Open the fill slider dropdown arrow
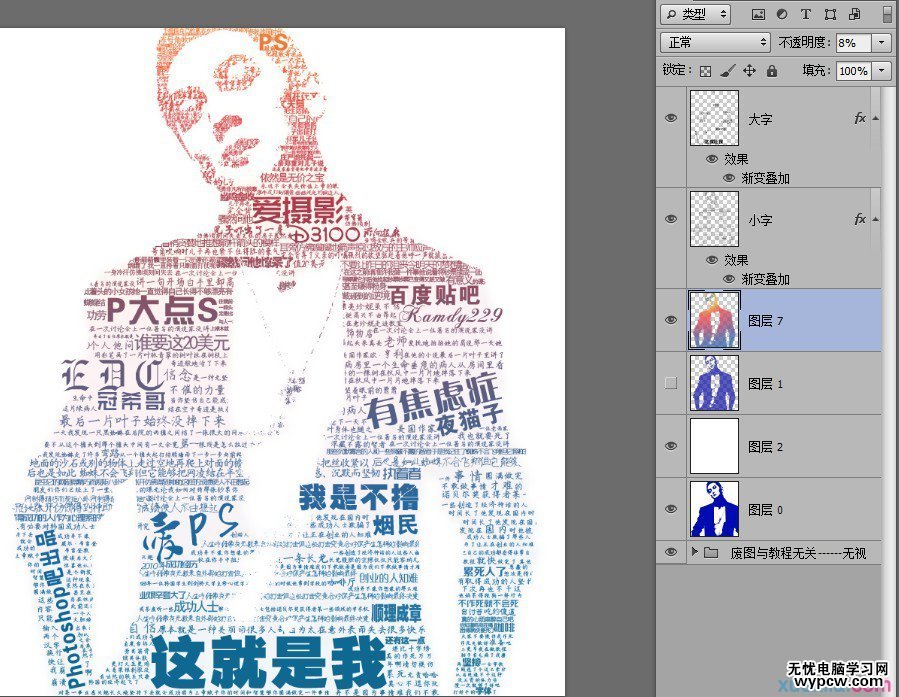 [x=881, y=71]
